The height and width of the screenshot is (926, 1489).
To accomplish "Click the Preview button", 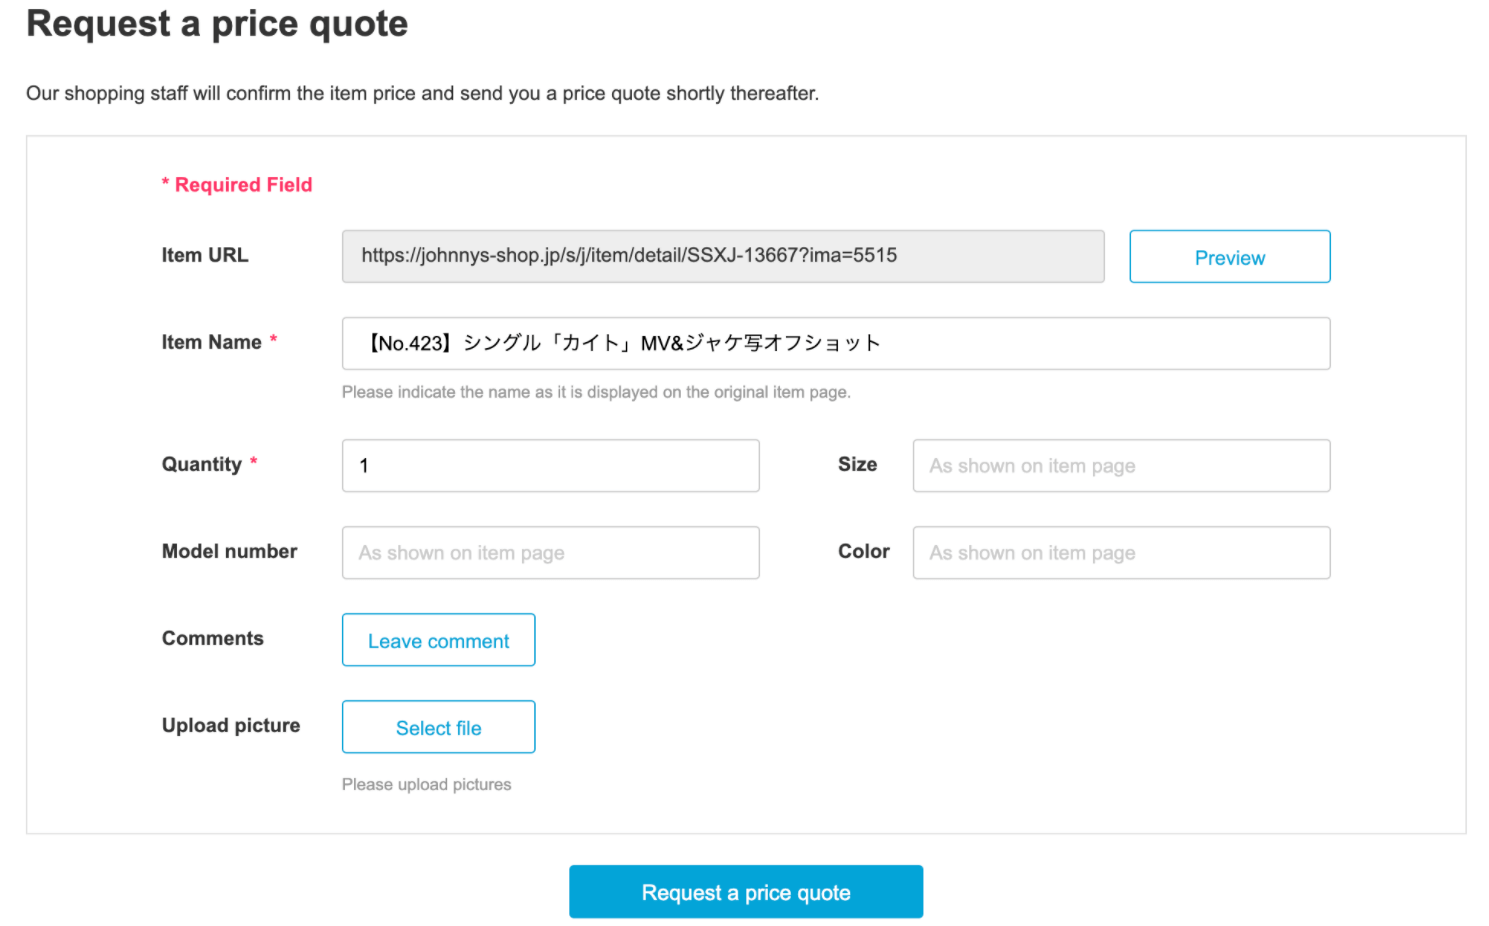I will [x=1229, y=257].
